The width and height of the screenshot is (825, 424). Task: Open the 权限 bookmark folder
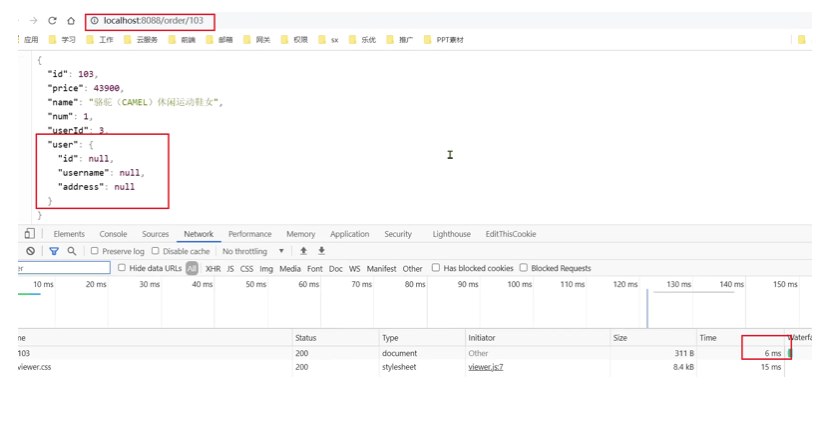(294, 39)
